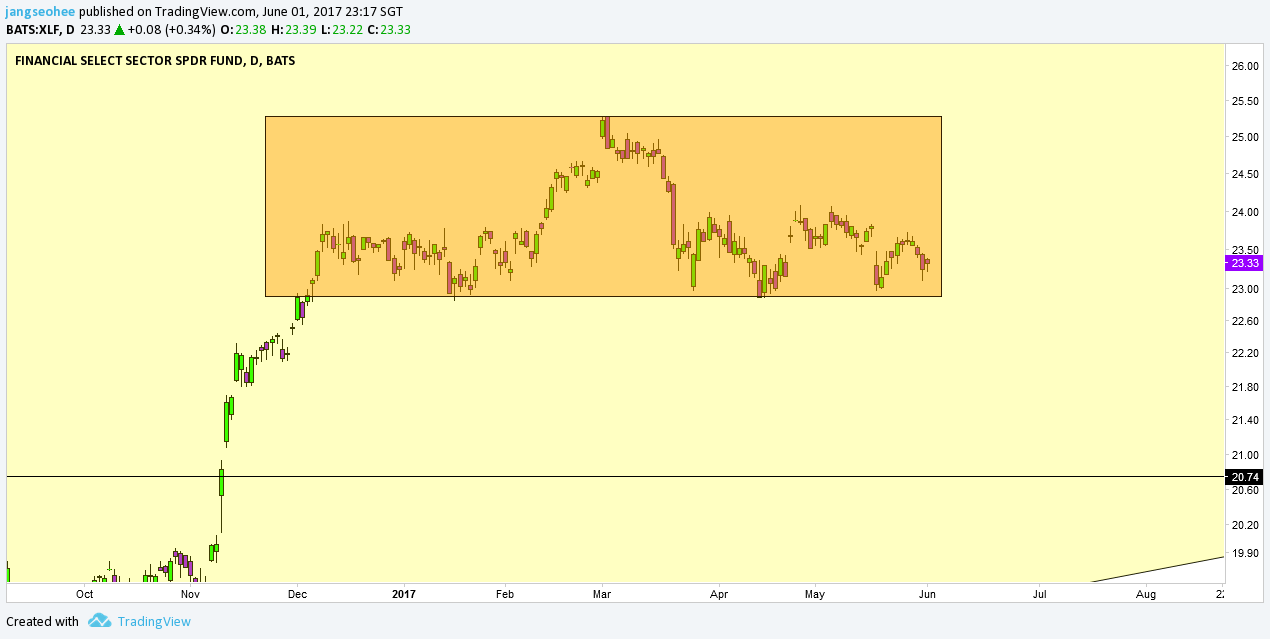The image size is (1270, 639).
Task: Click the May label on the time axis
Action: [814, 594]
